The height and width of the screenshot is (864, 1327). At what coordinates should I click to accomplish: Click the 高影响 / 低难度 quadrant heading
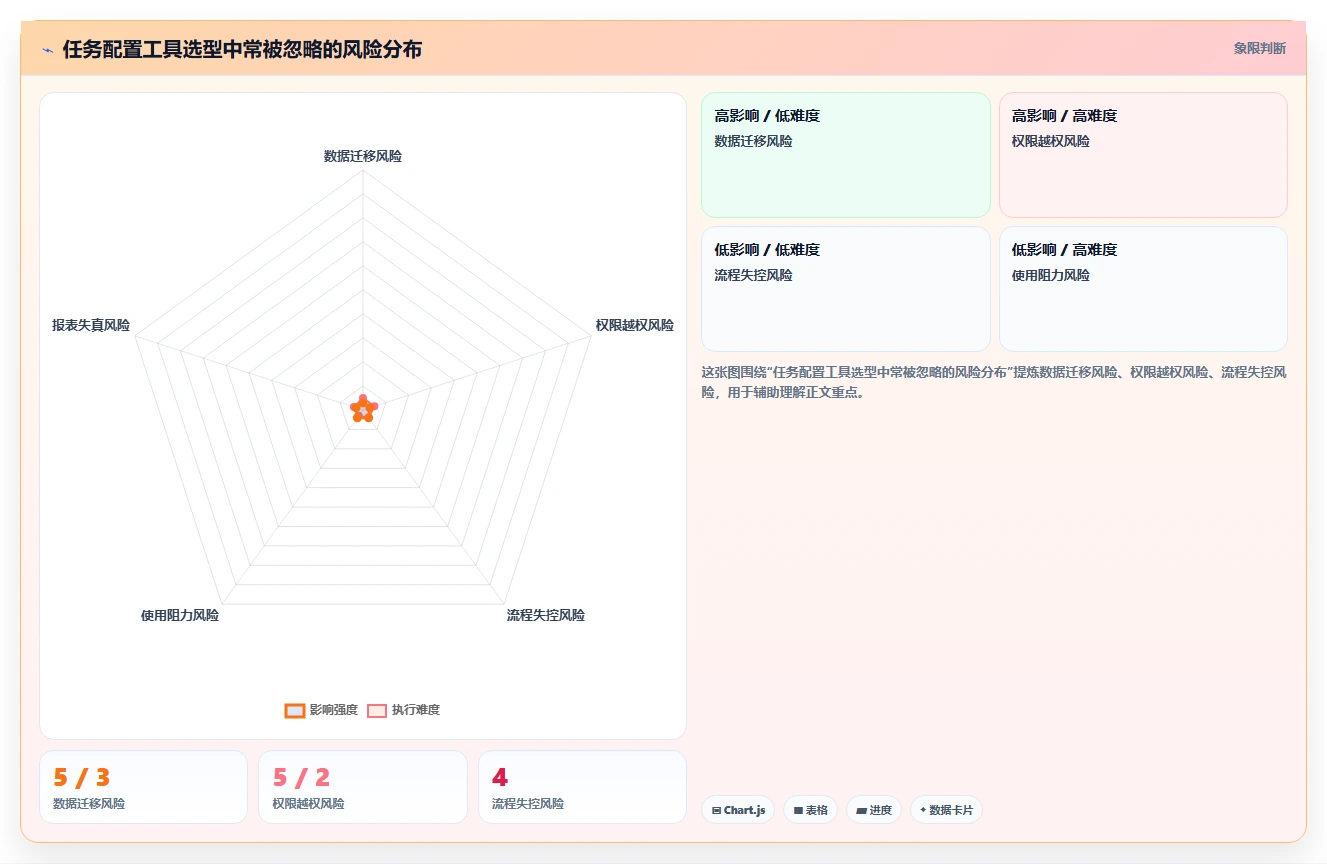(767, 116)
